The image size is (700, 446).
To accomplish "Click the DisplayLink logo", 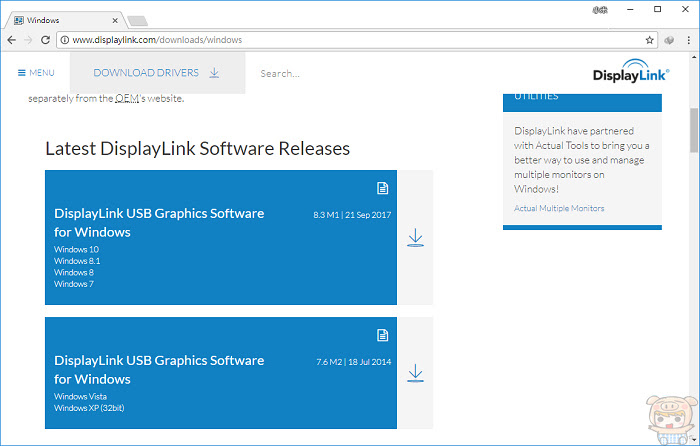I will coord(631,71).
